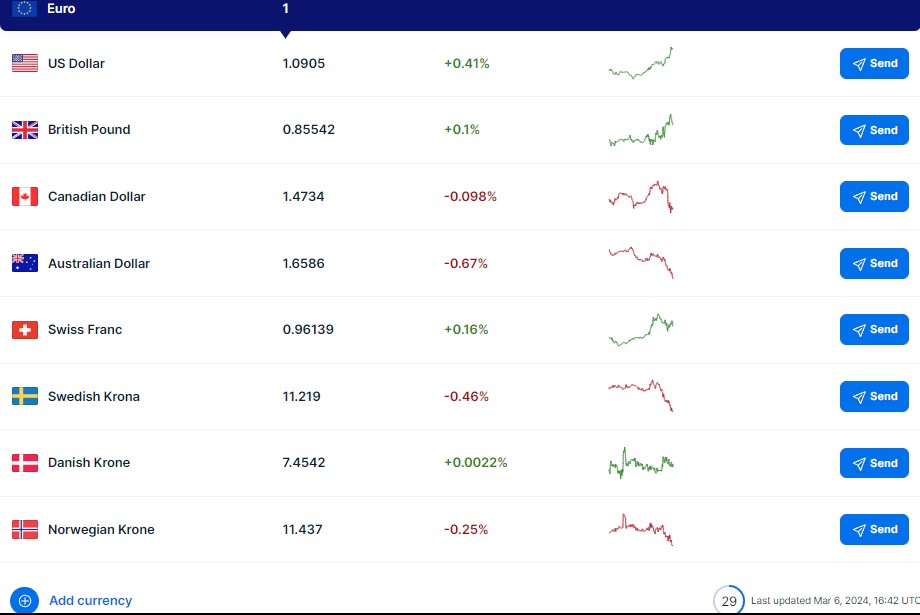Send money in US Dollar
The width and height of the screenshot is (920, 615).
point(874,63)
